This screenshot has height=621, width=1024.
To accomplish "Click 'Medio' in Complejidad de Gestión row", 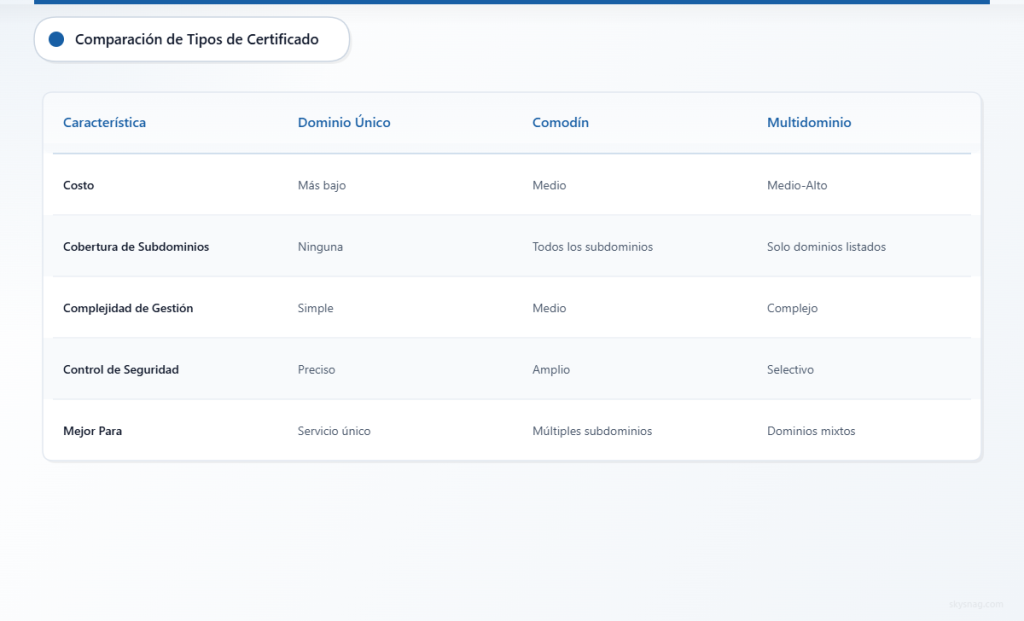I will (x=549, y=308).
